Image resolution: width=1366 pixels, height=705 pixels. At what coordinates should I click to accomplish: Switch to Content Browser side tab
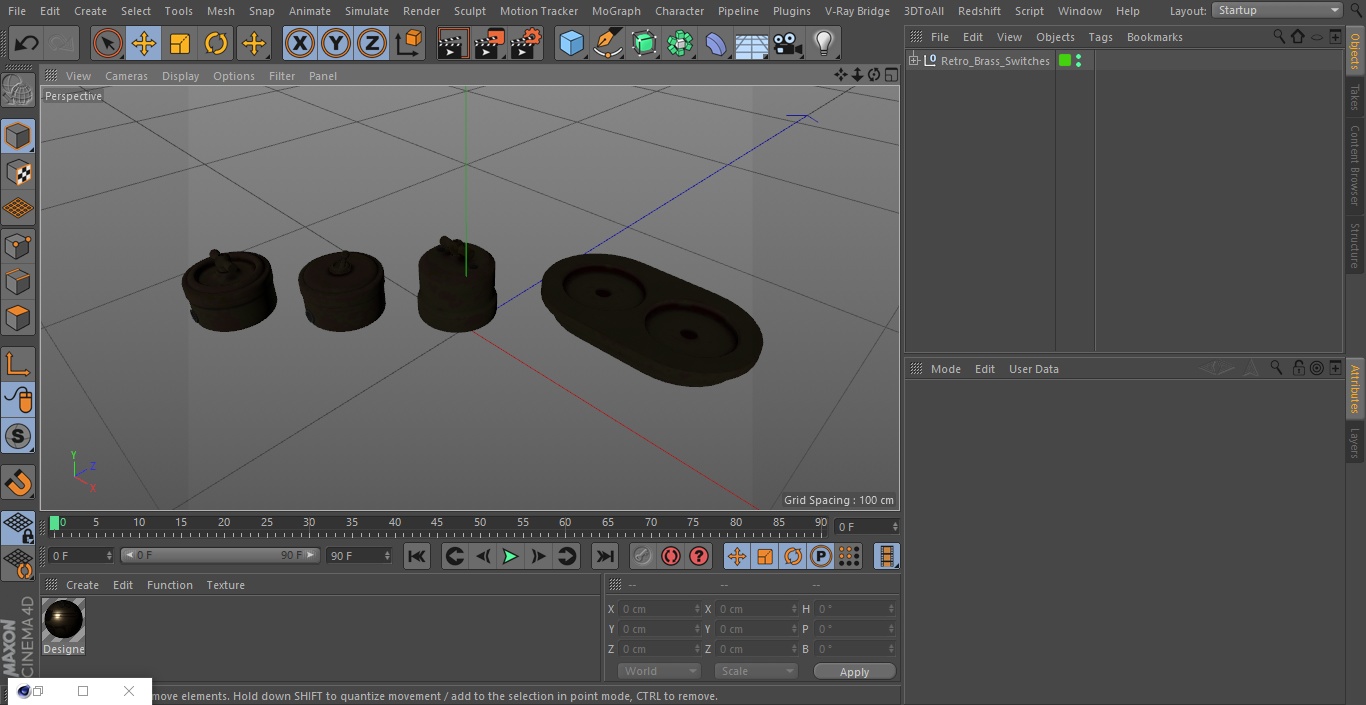pos(1355,165)
